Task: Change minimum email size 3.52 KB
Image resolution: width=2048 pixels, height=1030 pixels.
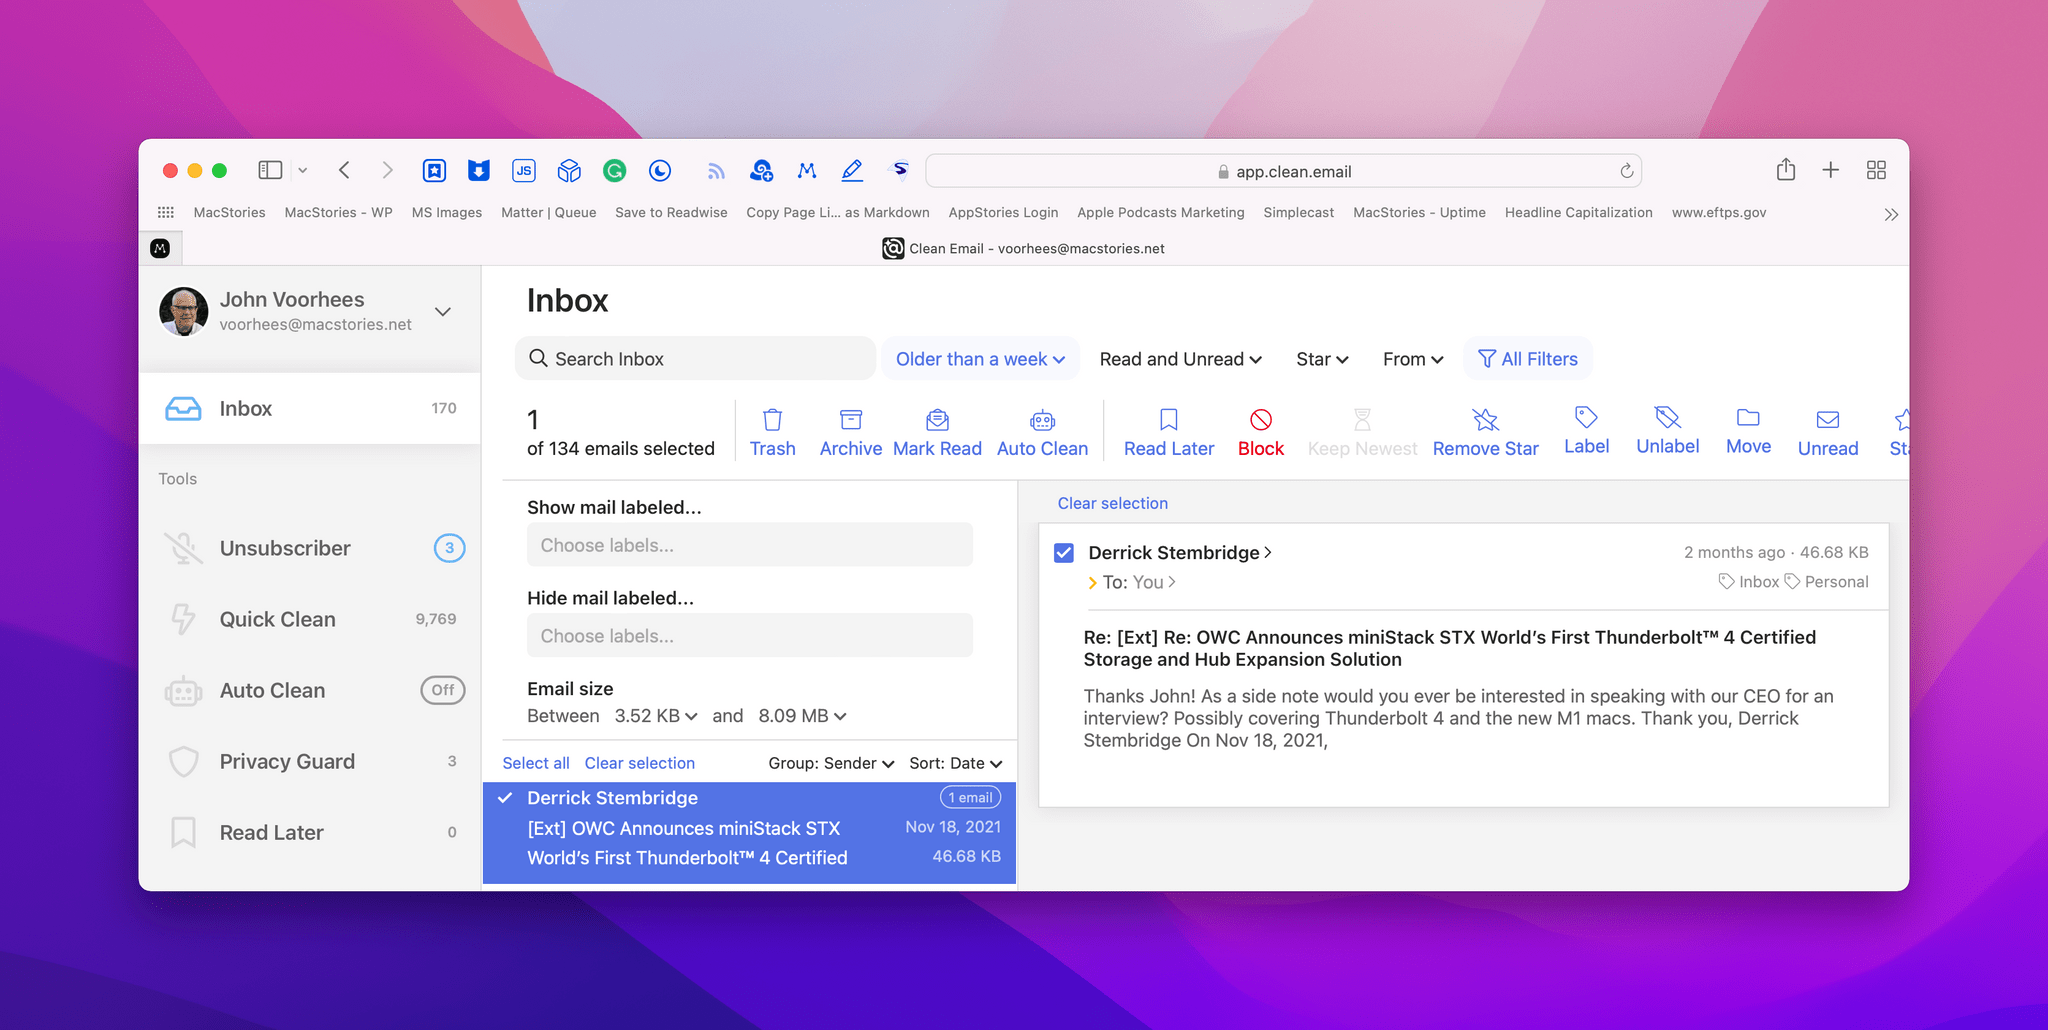Action: click(656, 716)
